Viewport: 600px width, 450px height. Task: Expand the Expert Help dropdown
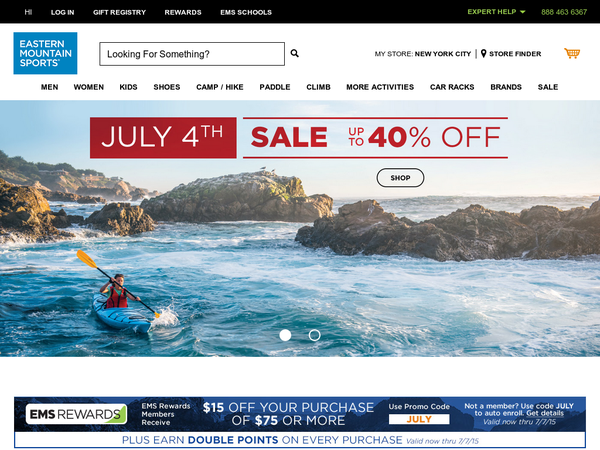[496, 12]
